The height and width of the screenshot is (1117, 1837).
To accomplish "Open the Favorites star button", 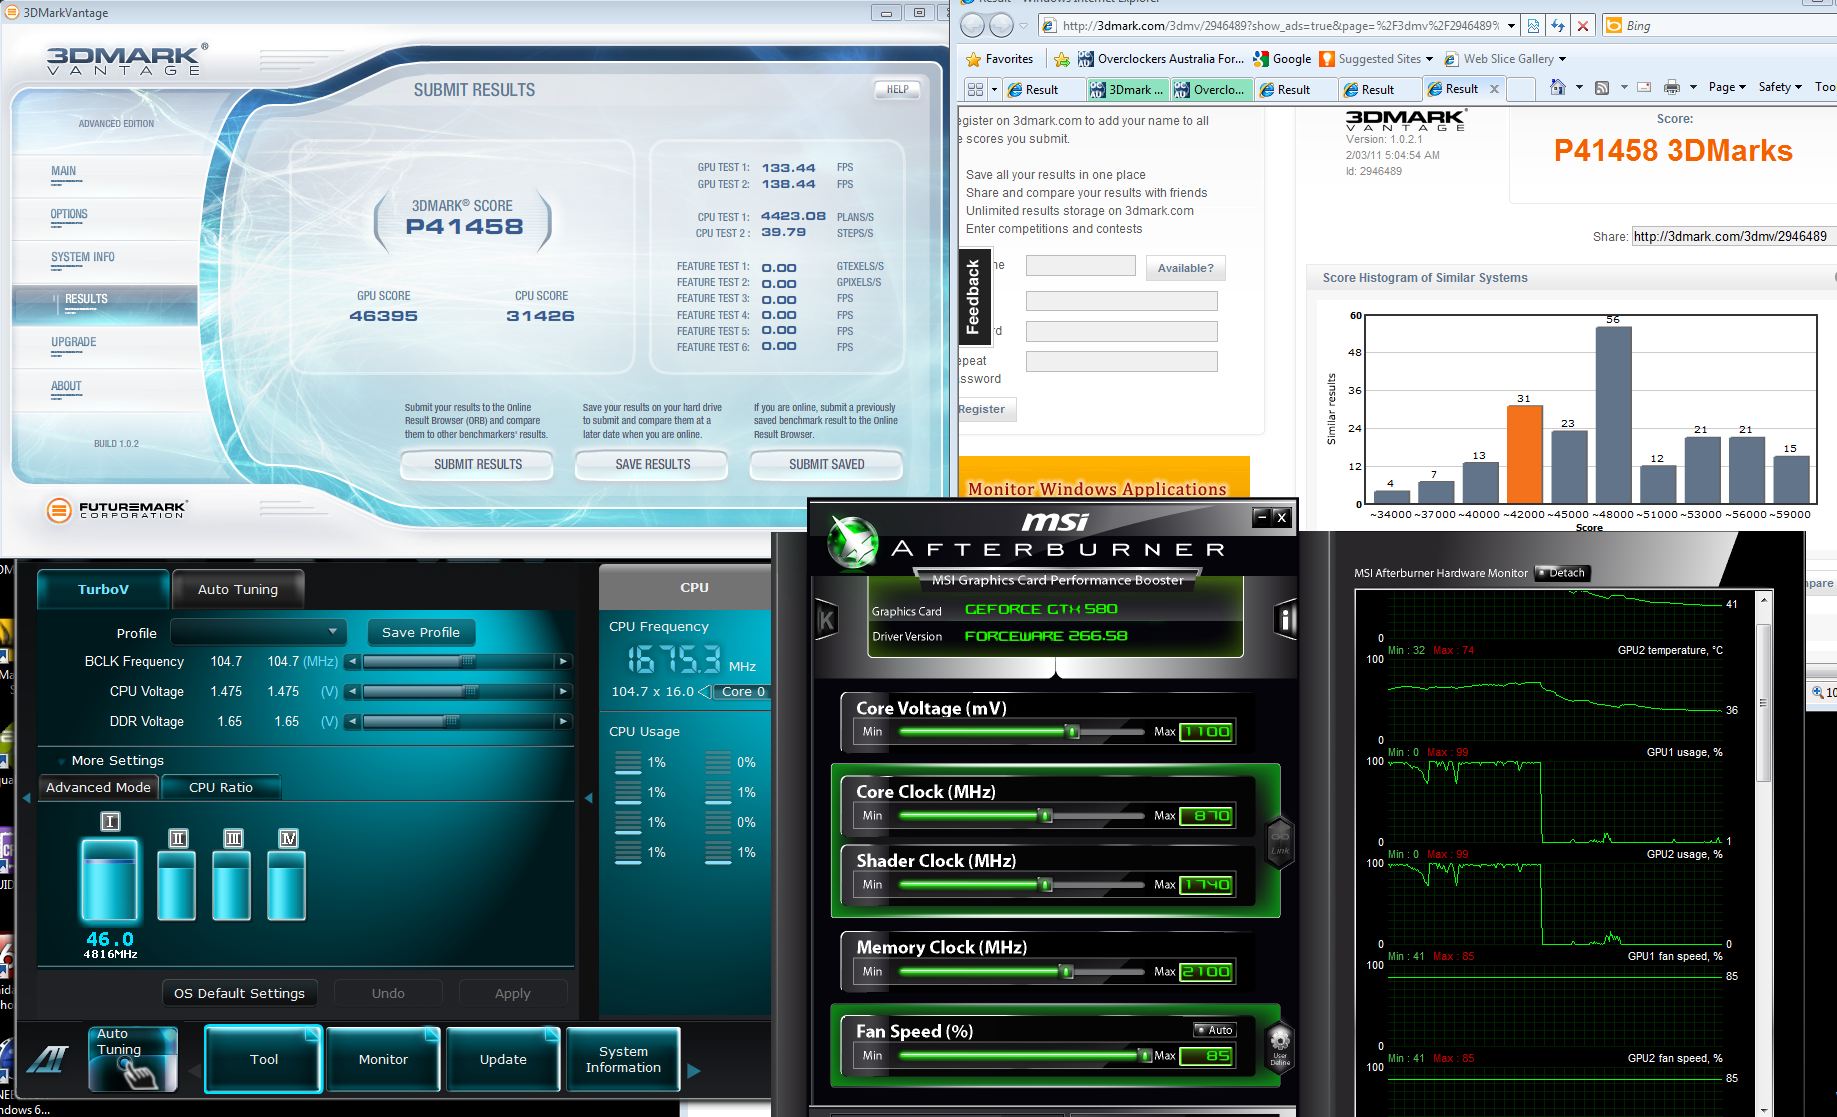I will (x=1001, y=59).
